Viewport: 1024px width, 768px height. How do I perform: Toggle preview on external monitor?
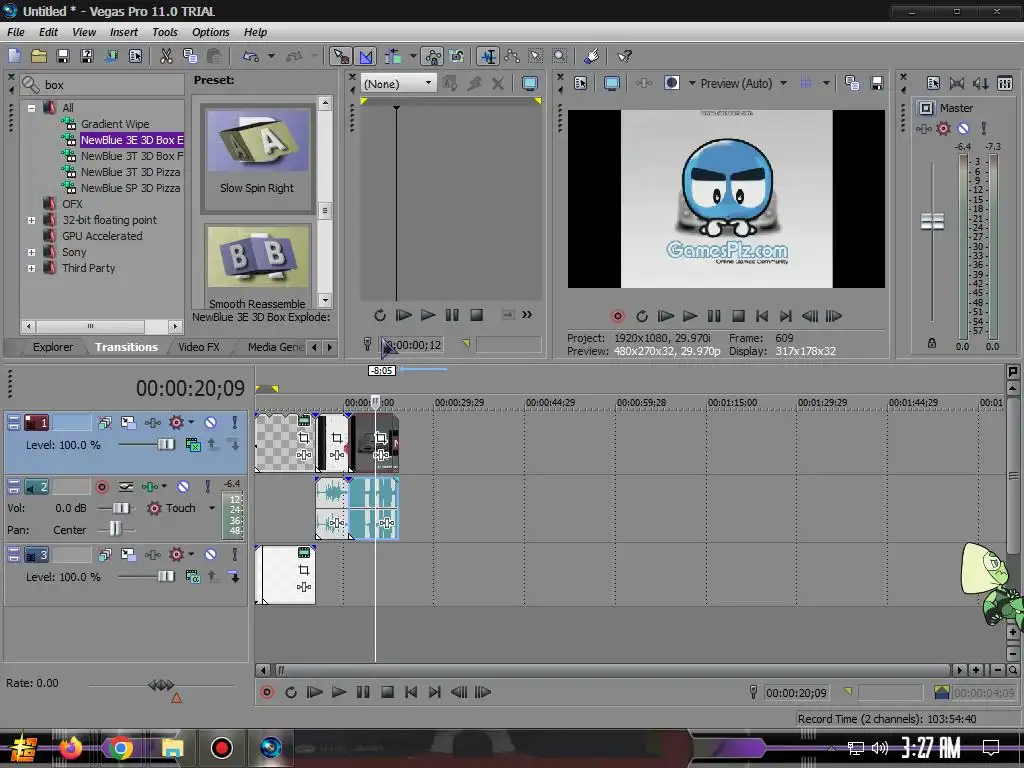click(612, 83)
